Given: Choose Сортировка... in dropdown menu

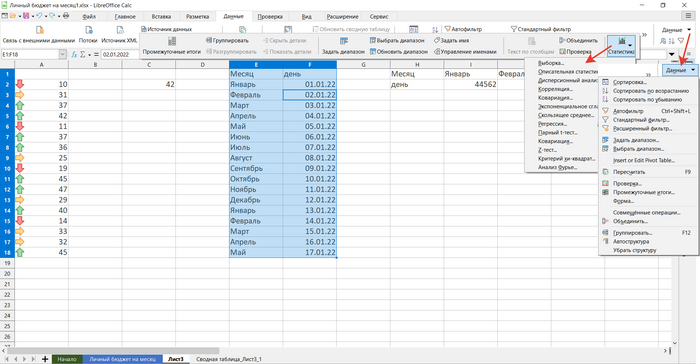Looking at the screenshot, I should coord(630,82).
